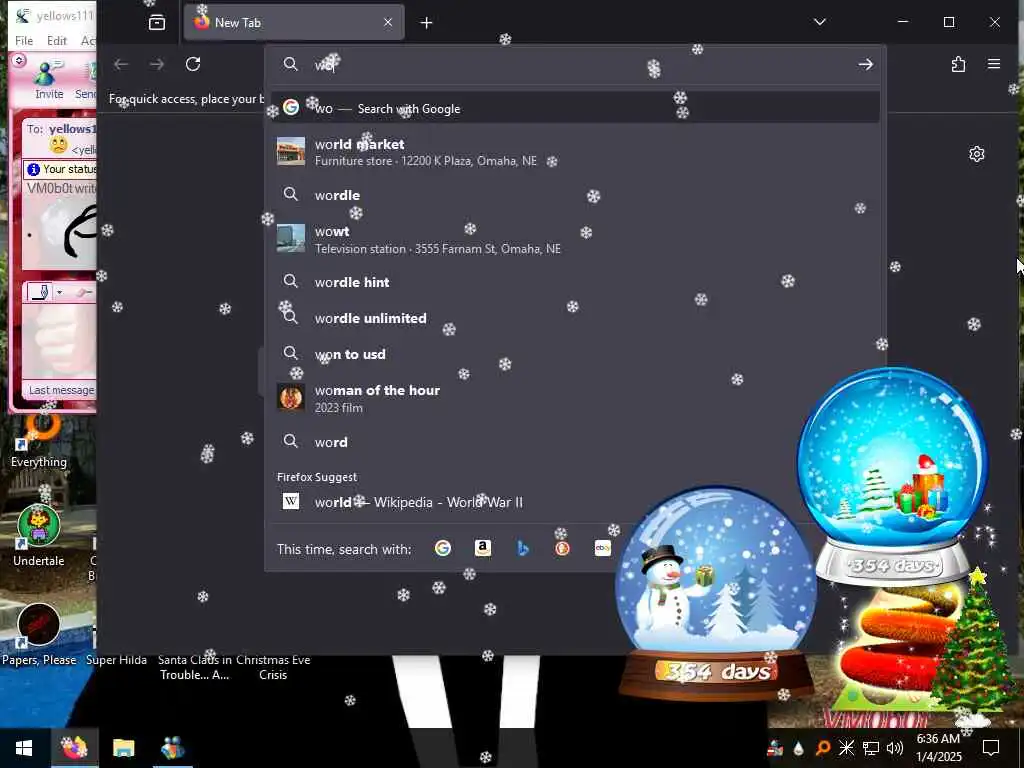Choose the 'world market' suggestion

point(575,152)
